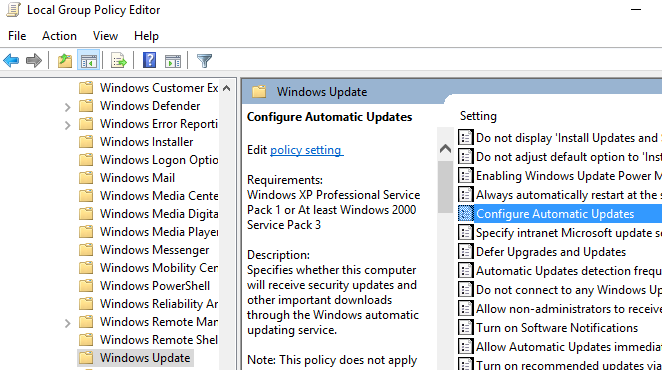662x370 pixels.
Task: Click the Local Group Policy Editor title icon
Action: tap(13, 10)
